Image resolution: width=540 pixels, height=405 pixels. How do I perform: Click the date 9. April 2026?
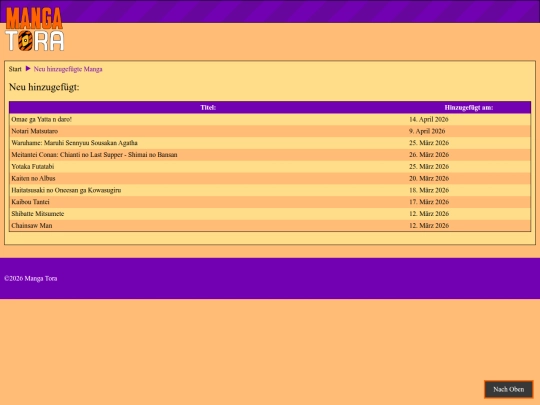click(x=427, y=131)
